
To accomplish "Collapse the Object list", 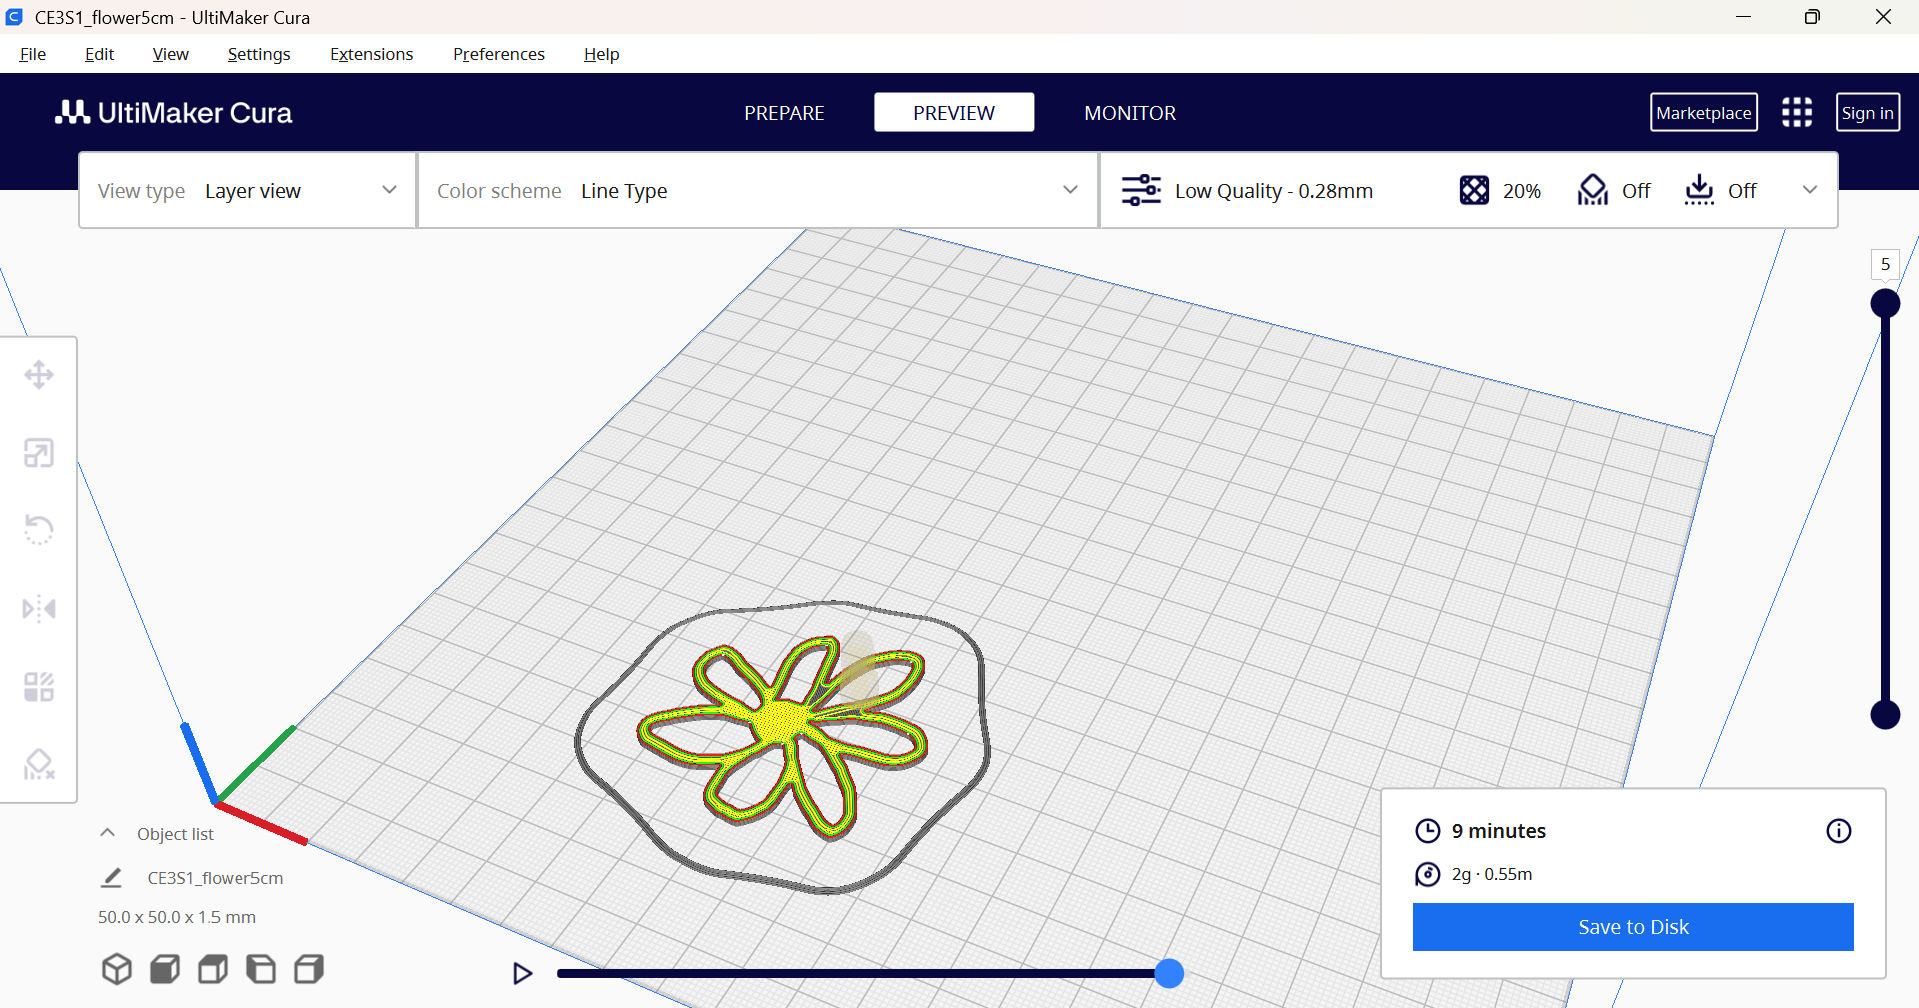I will (108, 833).
